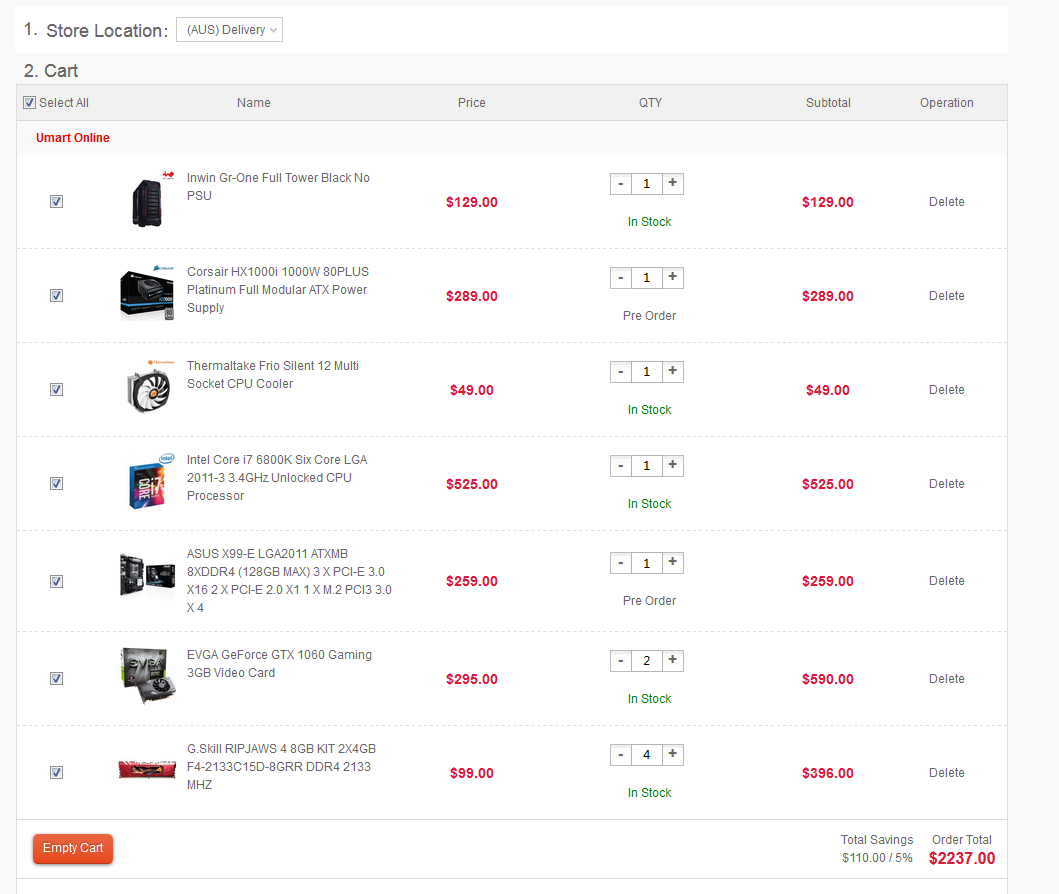Increase quantity of ASUS X99-E motherboard
Image resolution: width=1059 pixels, height=894 pixels.
[x=673, y=563]
